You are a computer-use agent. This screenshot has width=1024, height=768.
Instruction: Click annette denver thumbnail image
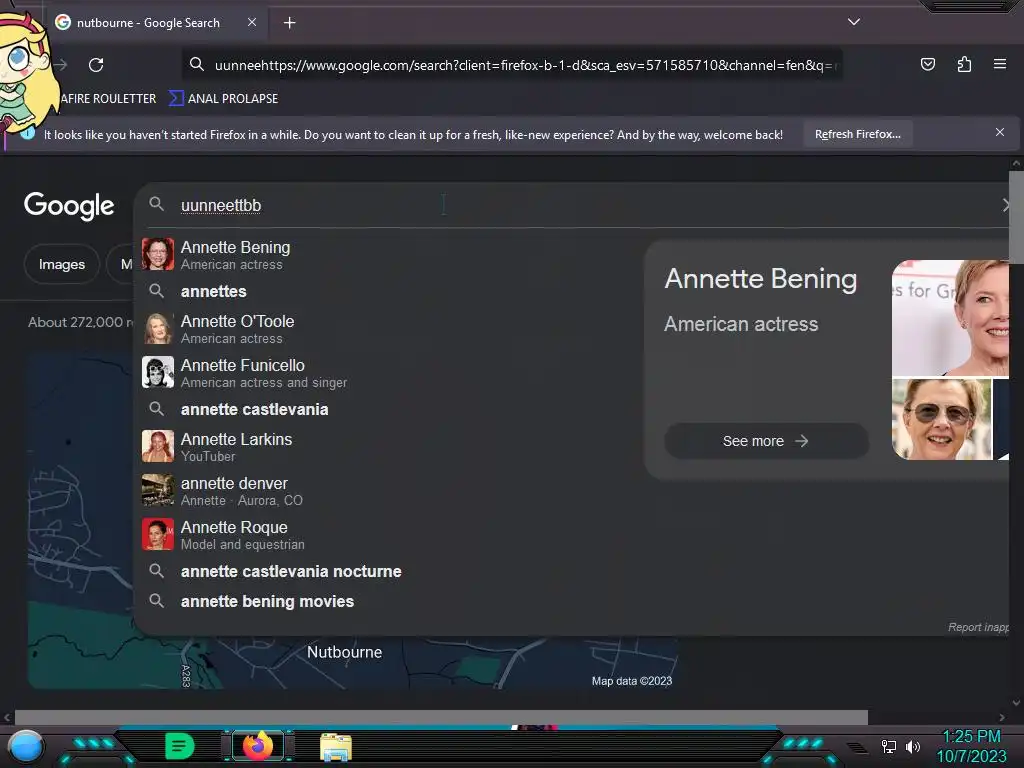point(158,490)
